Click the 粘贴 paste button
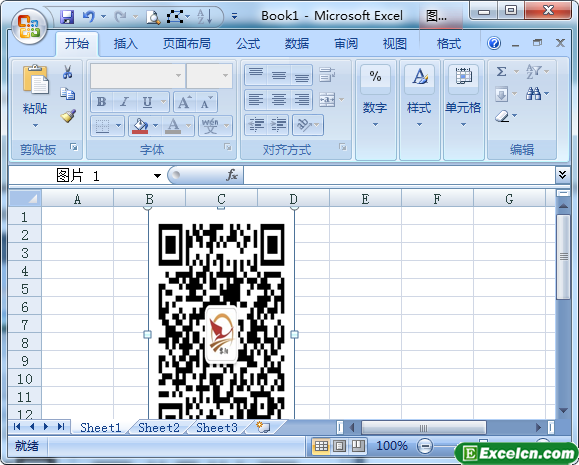The width and height of the screenshot is (579, 465). [x=35, y=97]
